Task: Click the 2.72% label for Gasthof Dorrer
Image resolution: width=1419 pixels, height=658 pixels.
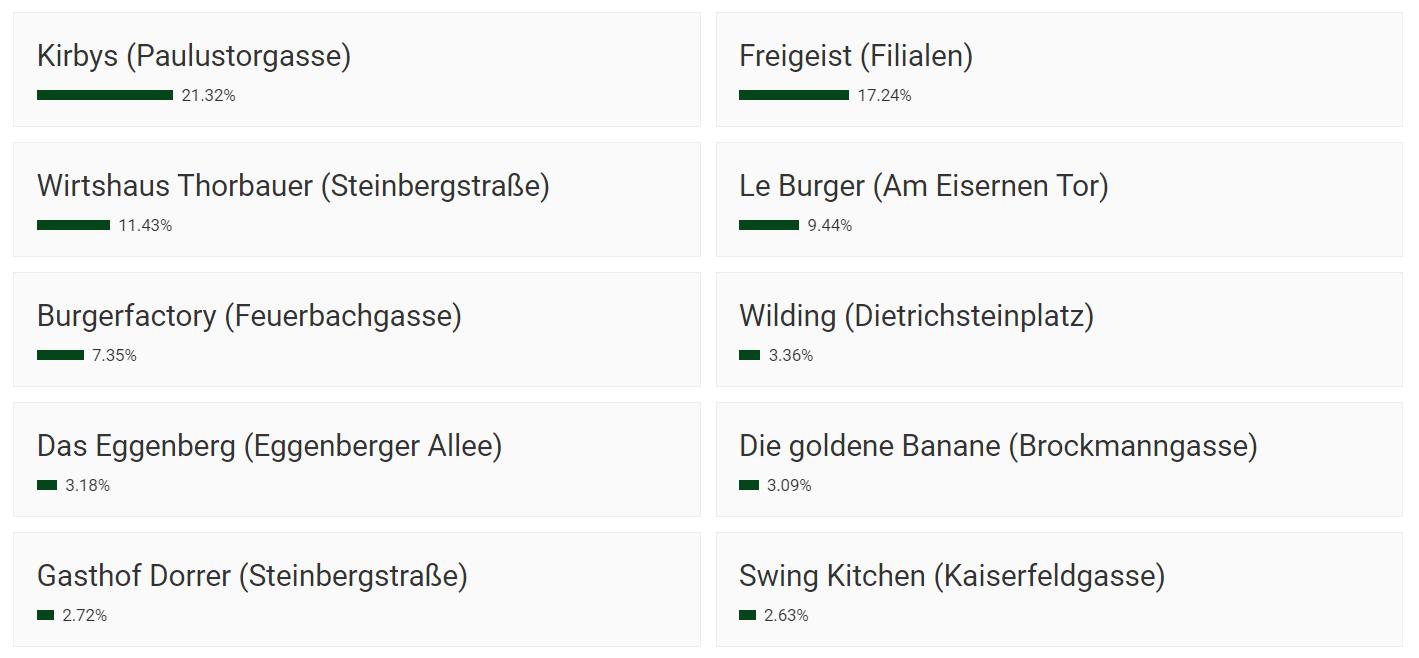Action: [85, 615]
